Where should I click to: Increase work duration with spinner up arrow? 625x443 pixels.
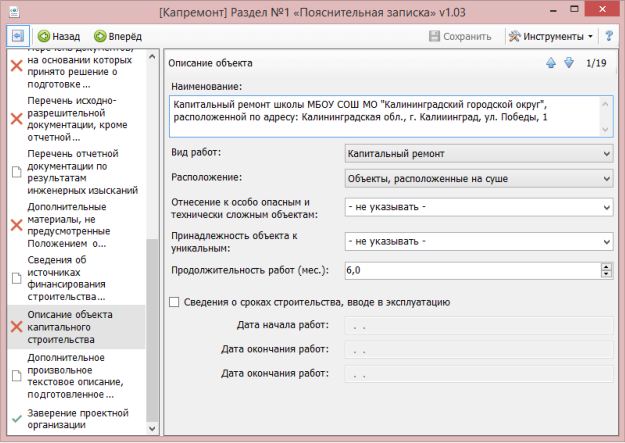pos(606,266)
